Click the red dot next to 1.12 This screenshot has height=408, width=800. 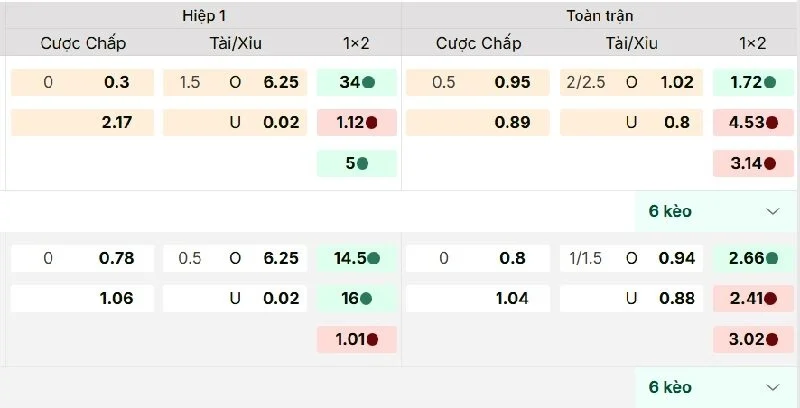point(372,123)
